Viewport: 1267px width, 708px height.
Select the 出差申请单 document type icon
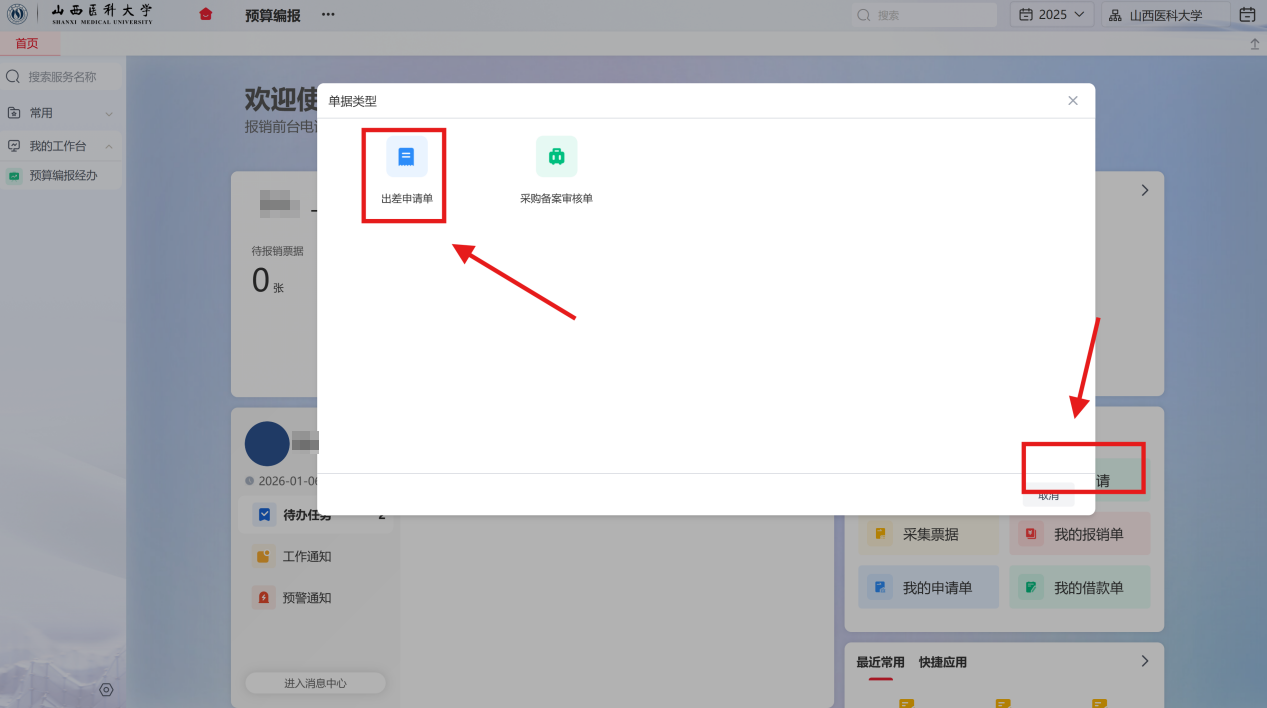(406, 157)
